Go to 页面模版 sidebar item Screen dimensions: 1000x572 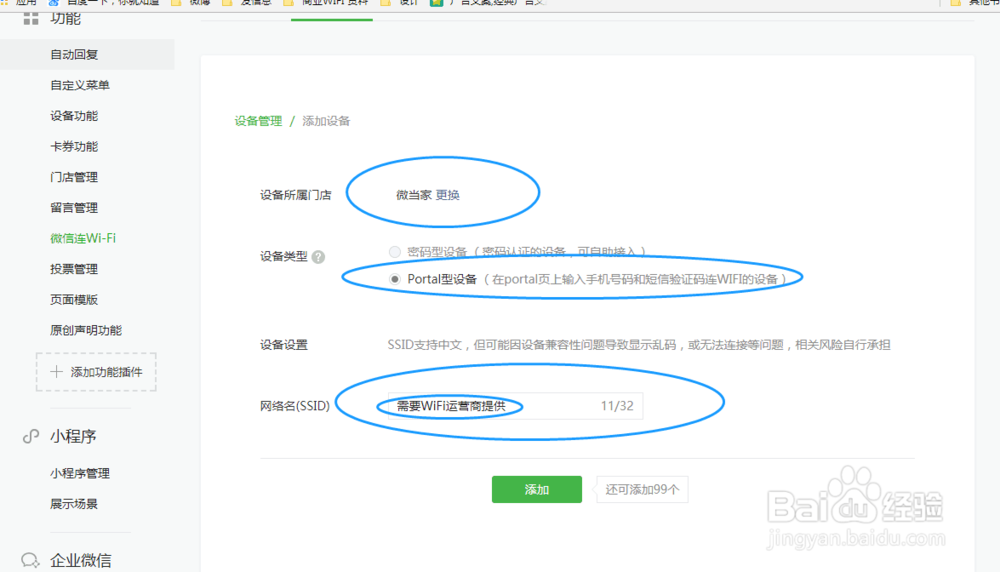[x=74, y=300]
